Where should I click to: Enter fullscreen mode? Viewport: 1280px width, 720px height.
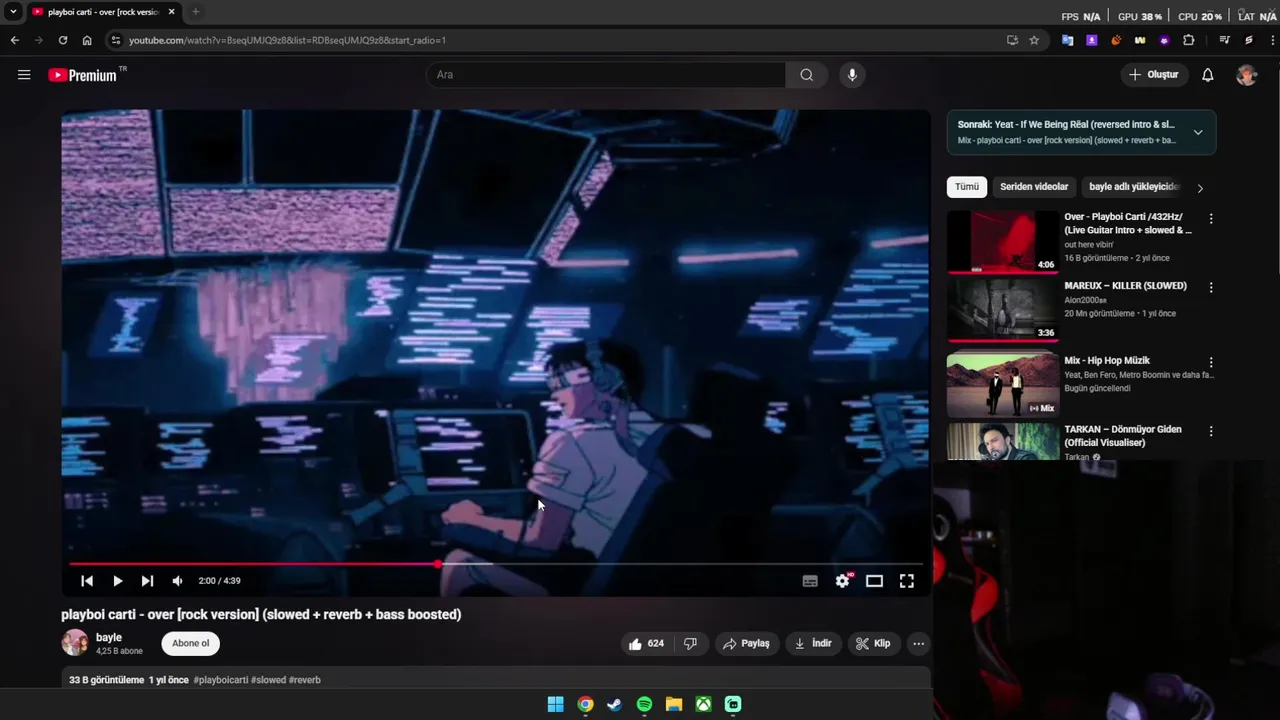point(906,581)
